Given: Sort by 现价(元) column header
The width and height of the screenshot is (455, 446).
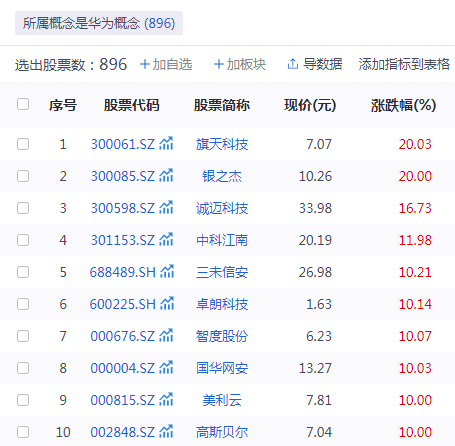Looking at the screenshot, I should [x=310, y=105].
